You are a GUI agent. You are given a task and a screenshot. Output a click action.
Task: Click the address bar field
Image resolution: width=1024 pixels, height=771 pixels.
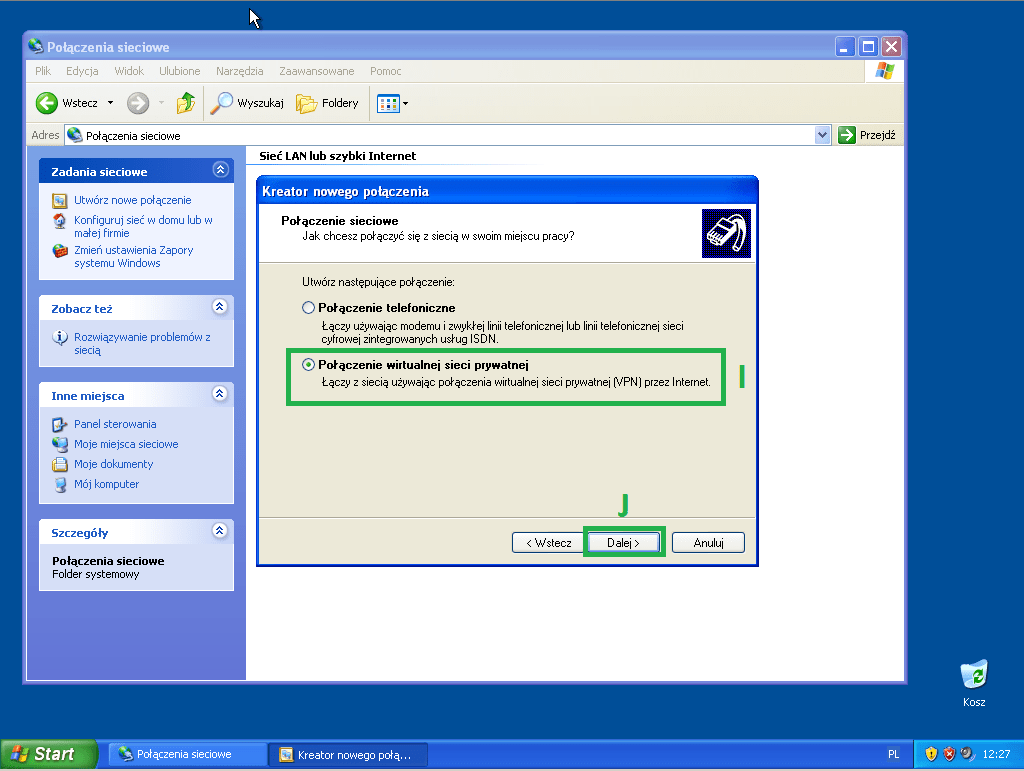447,135
